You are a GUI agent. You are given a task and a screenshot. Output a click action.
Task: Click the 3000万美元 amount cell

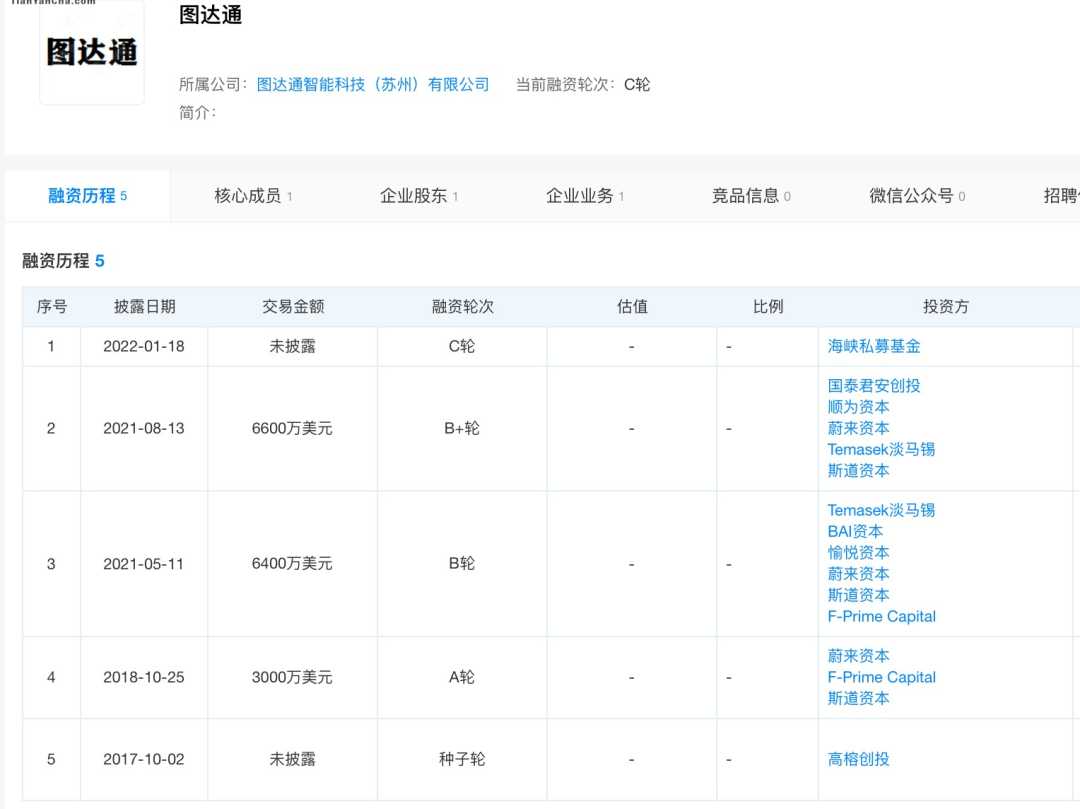click(292, 677)
